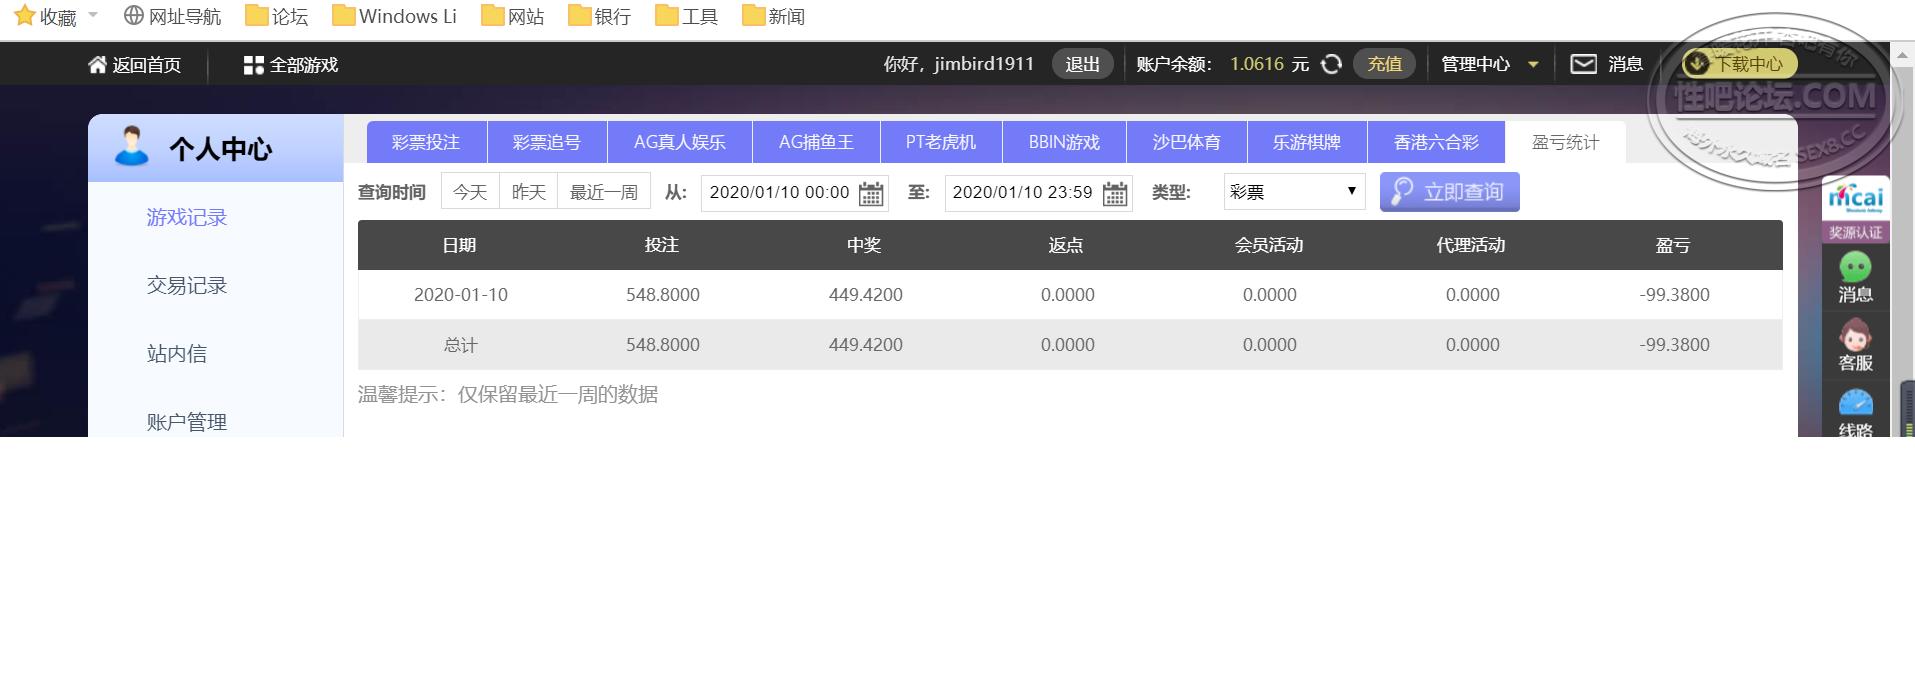Open the green chat bubble 消息 icon
This screenshot has height=697, width=1915.
coord(1855,268)
